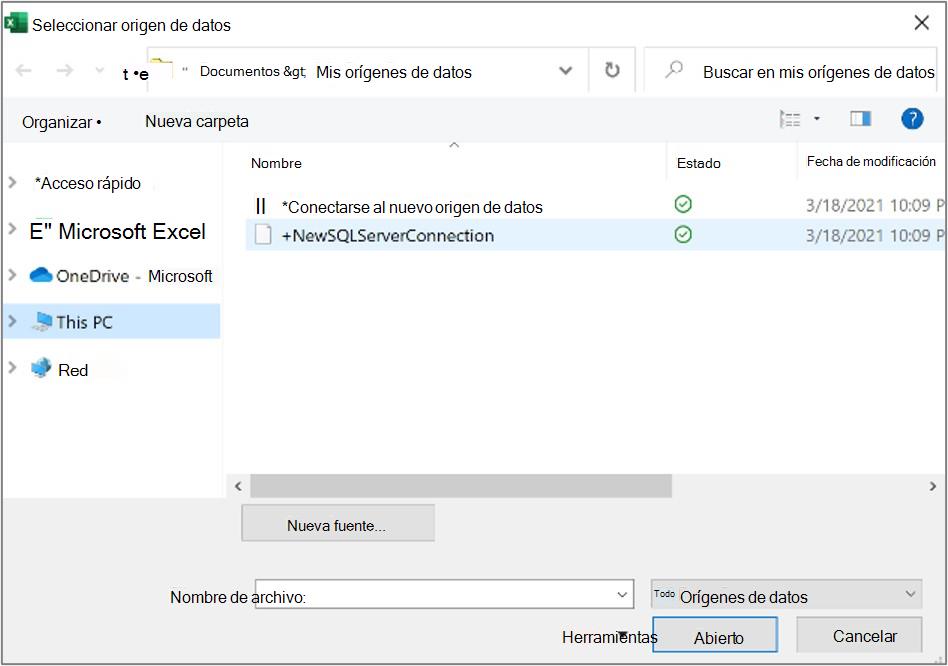Close the Seleccionar origen de datos dialog
The height and width of the screenshot is (666, 948).
pos(921,23)
